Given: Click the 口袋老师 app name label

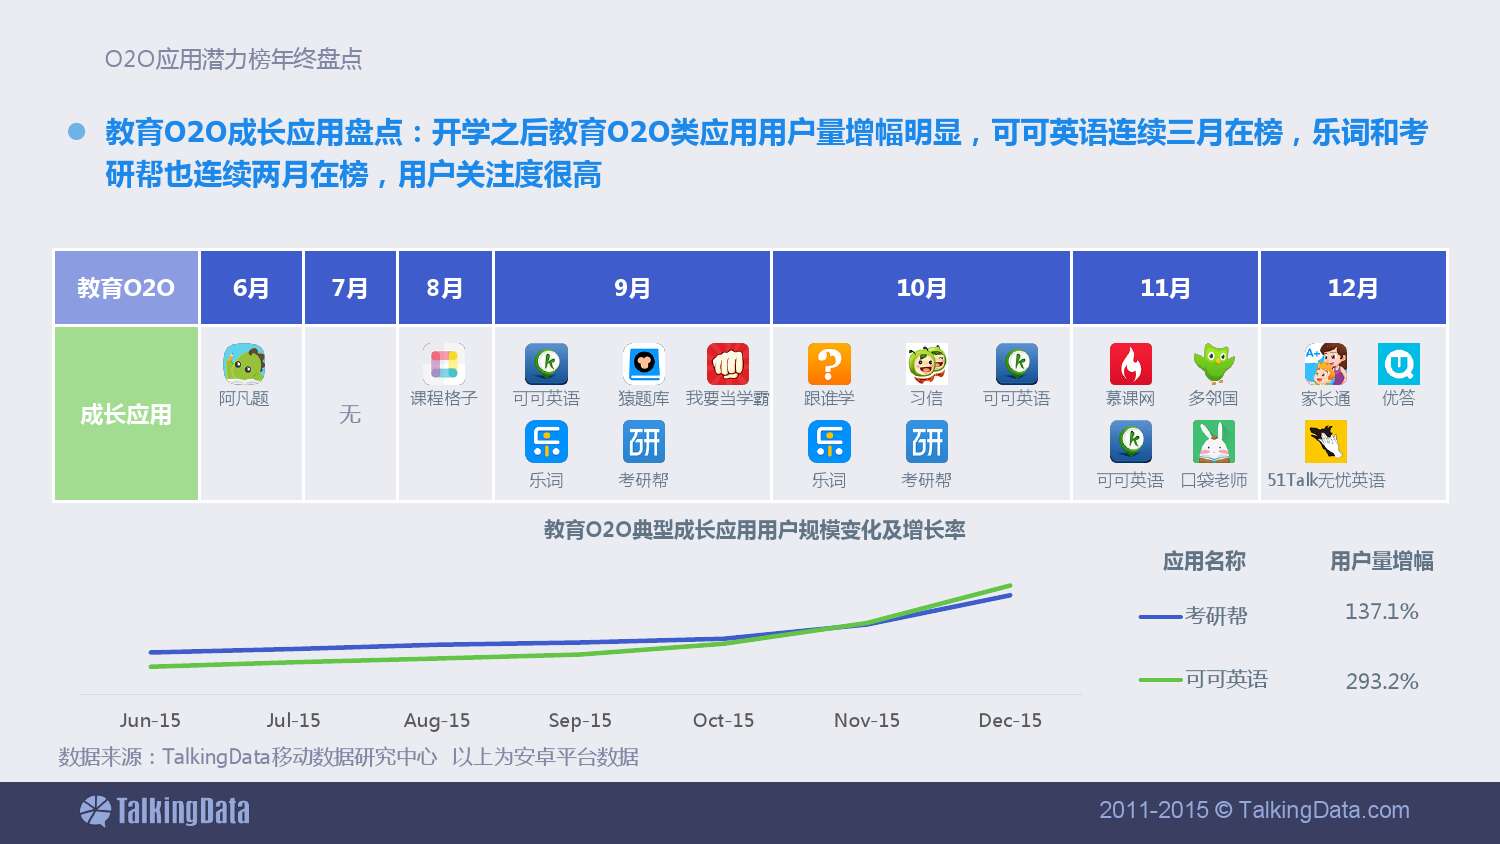Looking at the screenshot, I should 1214,480.
